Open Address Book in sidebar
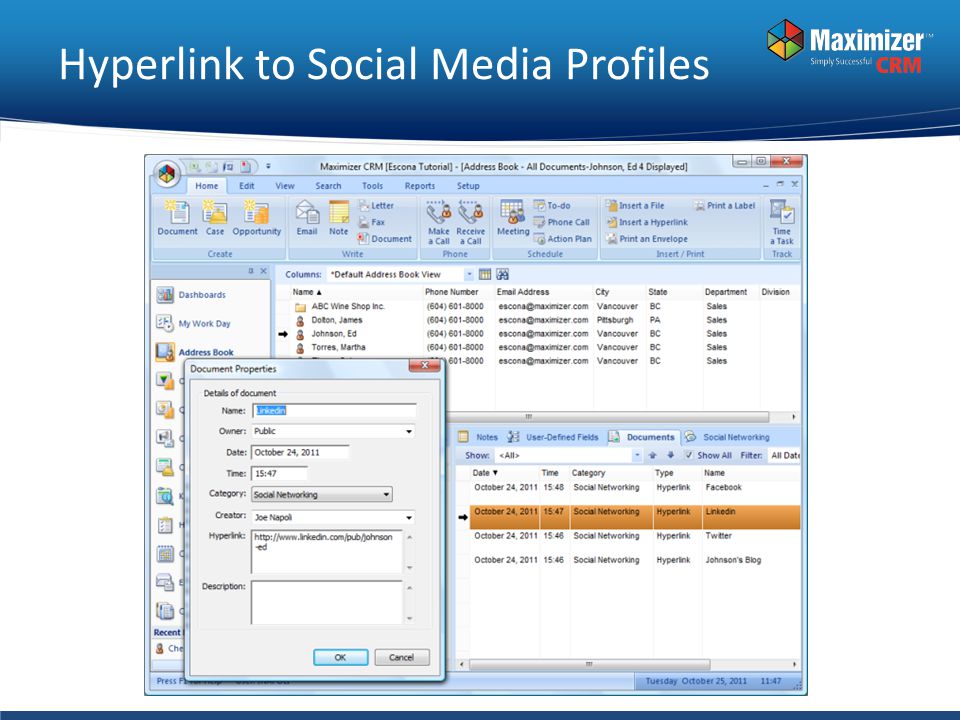The width and height of the screenshot is (960, 720). point(195,352)
